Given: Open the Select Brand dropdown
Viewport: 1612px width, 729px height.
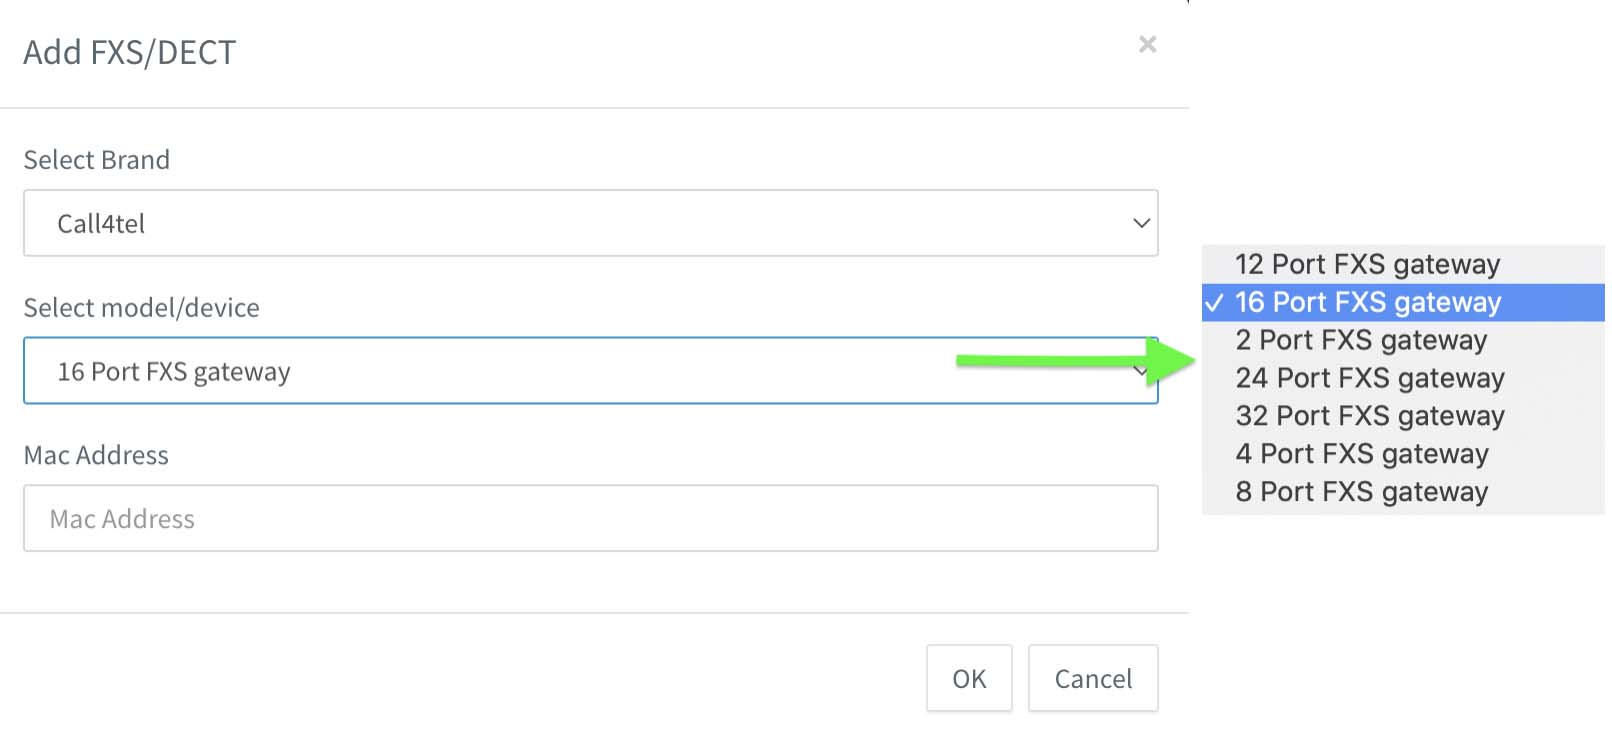Looking at the screenshot, I should tap(590, 223).
